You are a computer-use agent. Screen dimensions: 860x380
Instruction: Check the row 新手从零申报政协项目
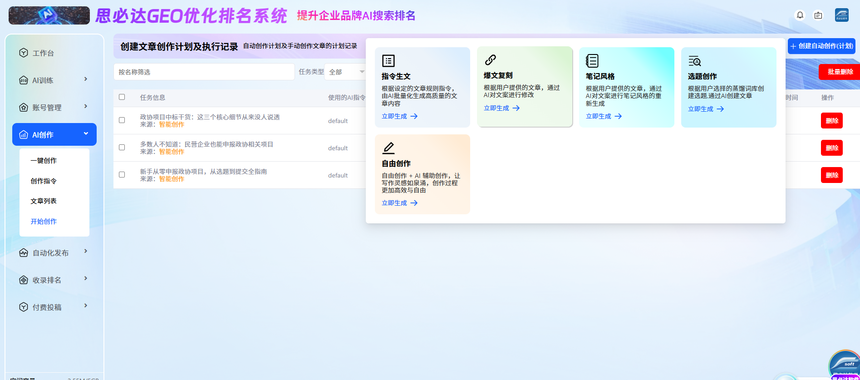(x=122, y=175)
